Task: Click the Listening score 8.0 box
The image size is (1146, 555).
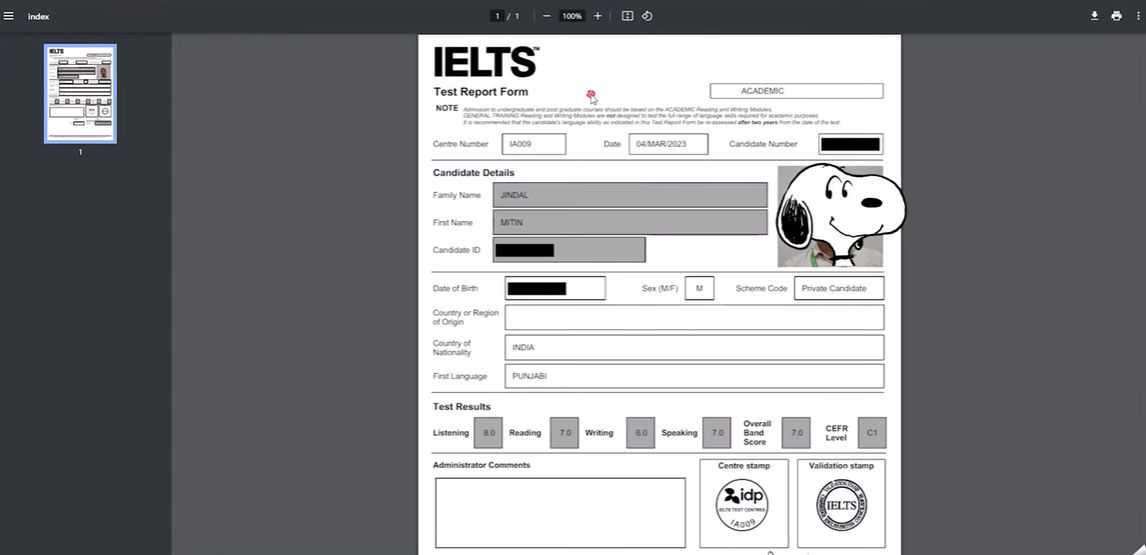Action: pos(488,433)
